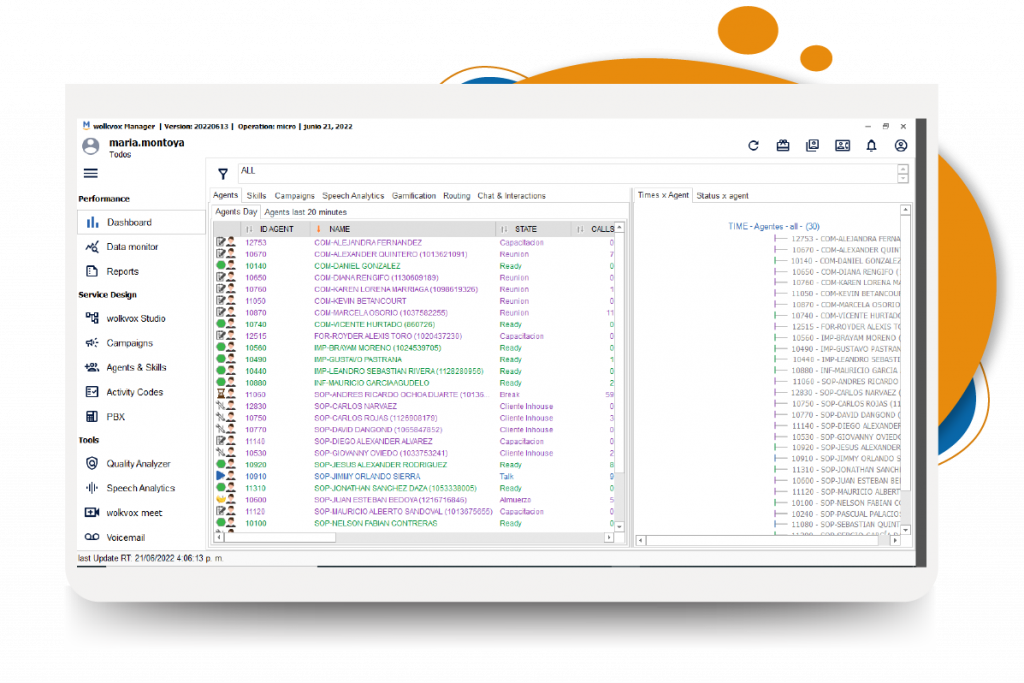Select the Agents last 20 minutes tab
The image size is (1024, 683).
pos(306,212)
